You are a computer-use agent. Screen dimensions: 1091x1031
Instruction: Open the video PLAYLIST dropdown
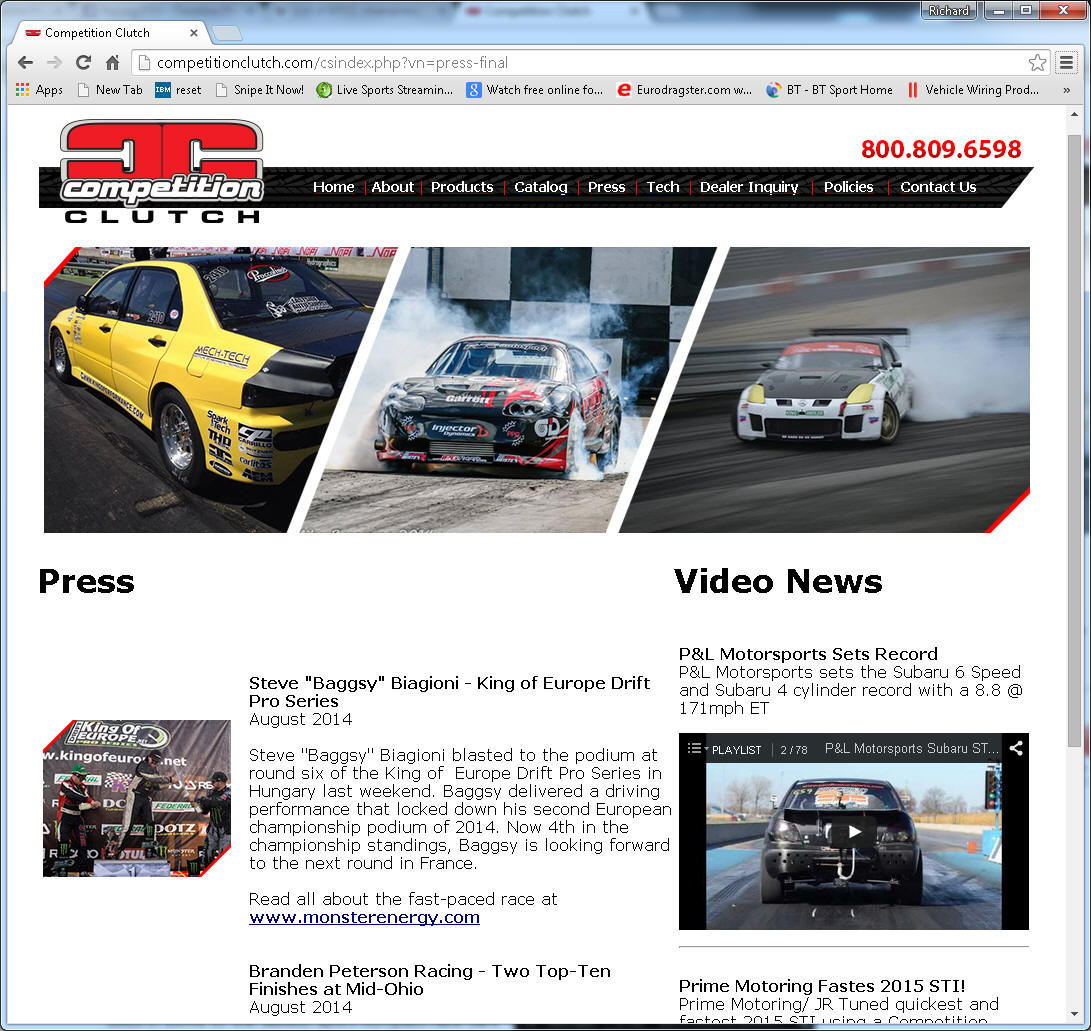tap(724, 749)
